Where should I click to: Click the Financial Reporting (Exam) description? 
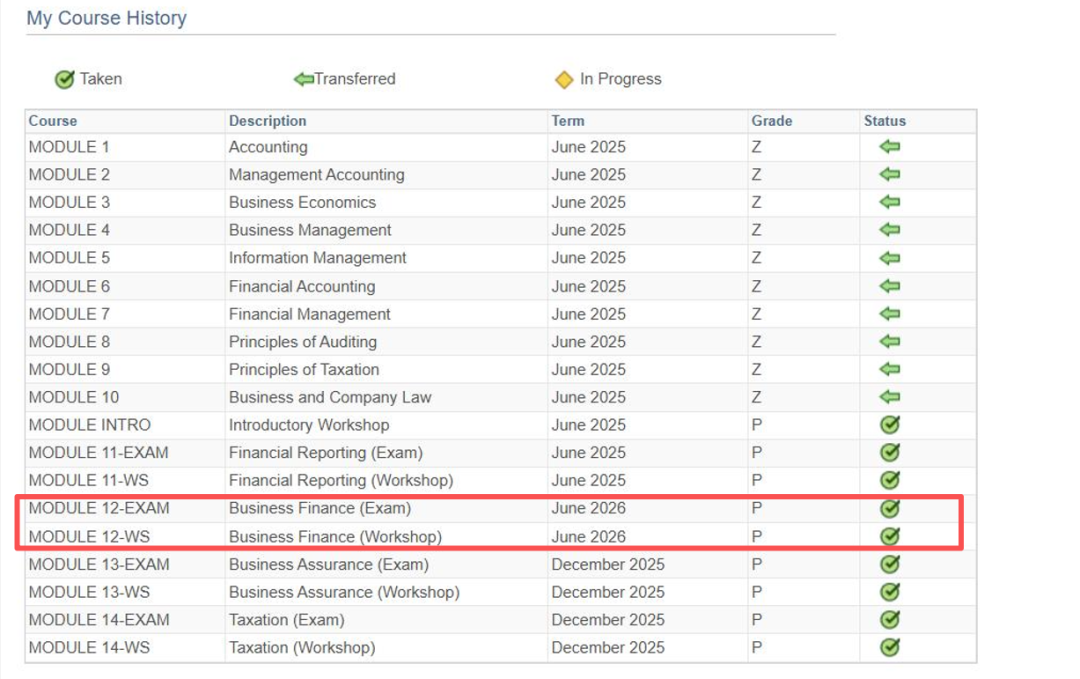[326, 452]
